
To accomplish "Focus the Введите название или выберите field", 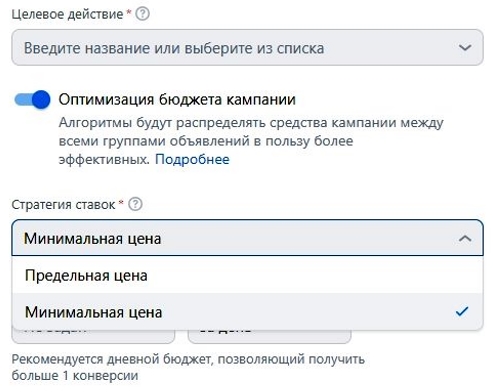I will click(247, 48).
